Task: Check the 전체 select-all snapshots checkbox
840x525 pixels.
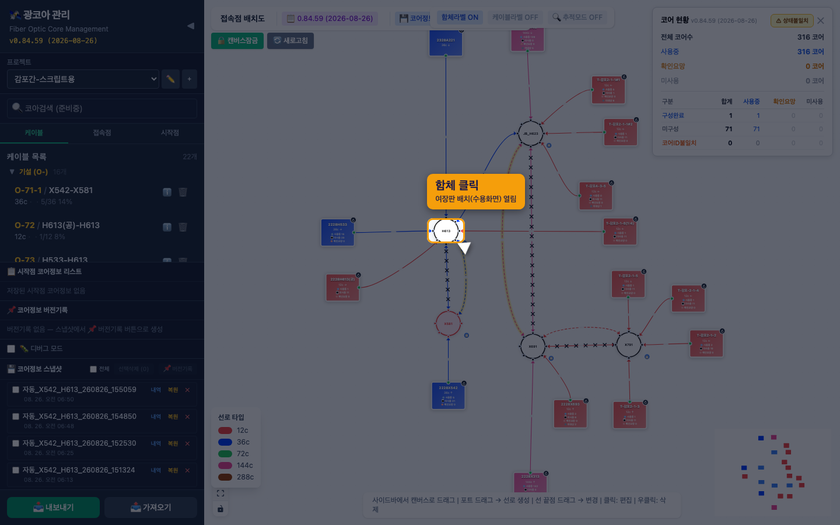Action: 93,369
